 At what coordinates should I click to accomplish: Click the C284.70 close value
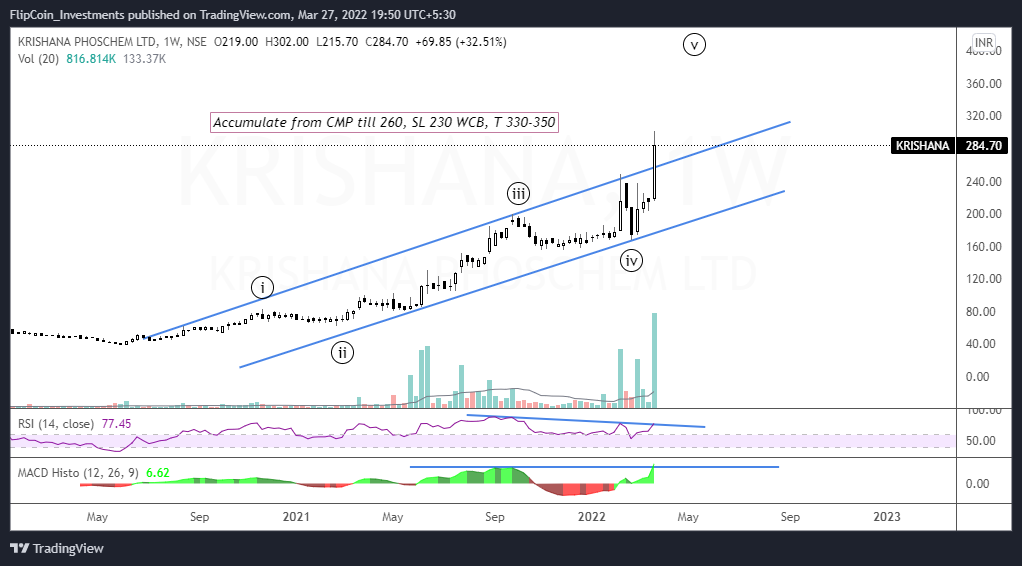click(387, 42)
